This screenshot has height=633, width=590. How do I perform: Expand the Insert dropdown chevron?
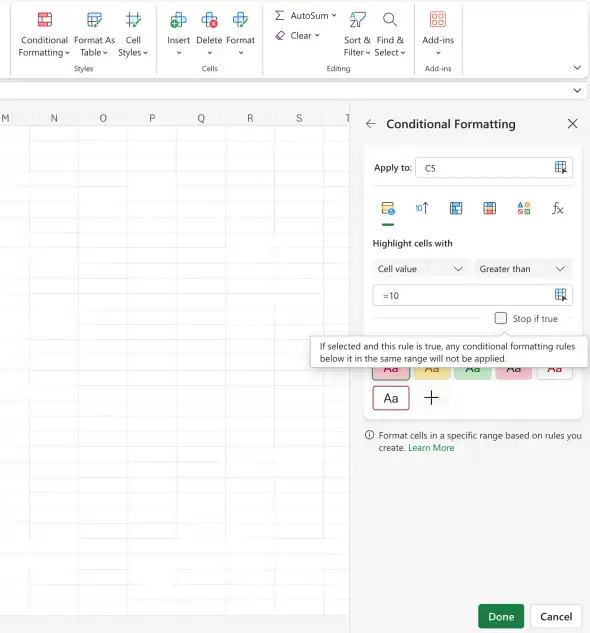(178, 52)
